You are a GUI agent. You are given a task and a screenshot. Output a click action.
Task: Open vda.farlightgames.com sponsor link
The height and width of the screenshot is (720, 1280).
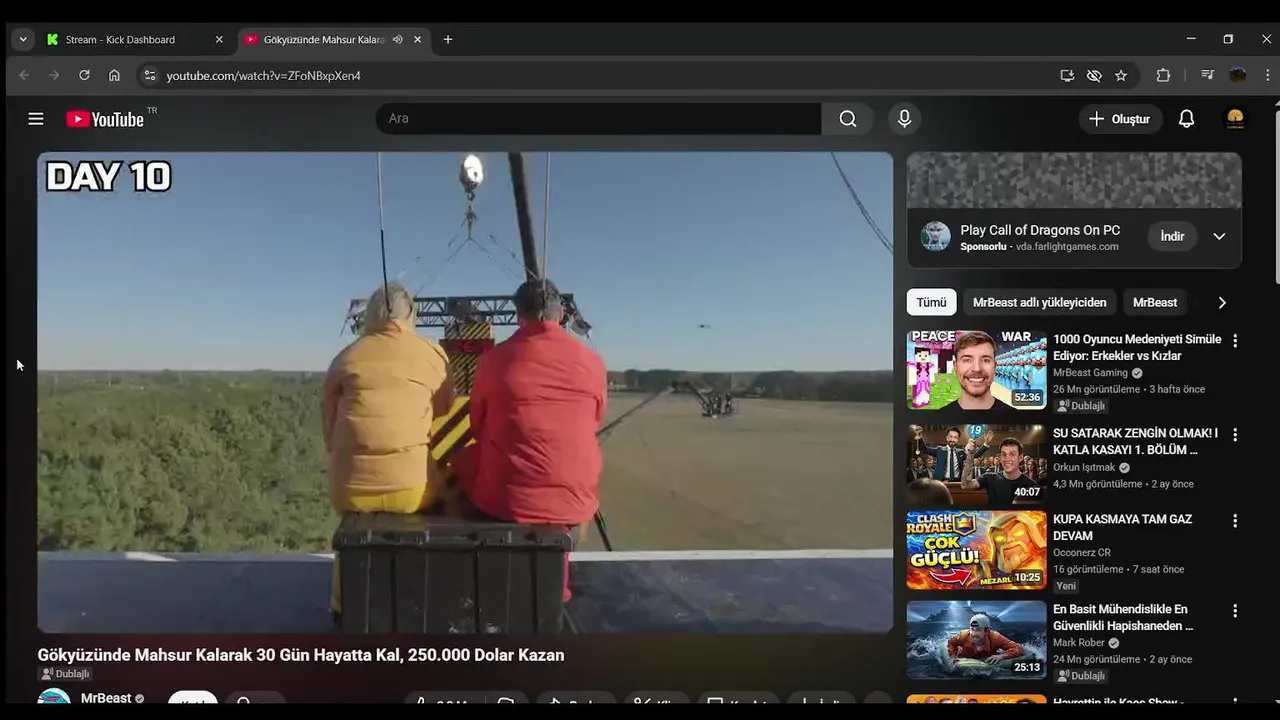1067,247
